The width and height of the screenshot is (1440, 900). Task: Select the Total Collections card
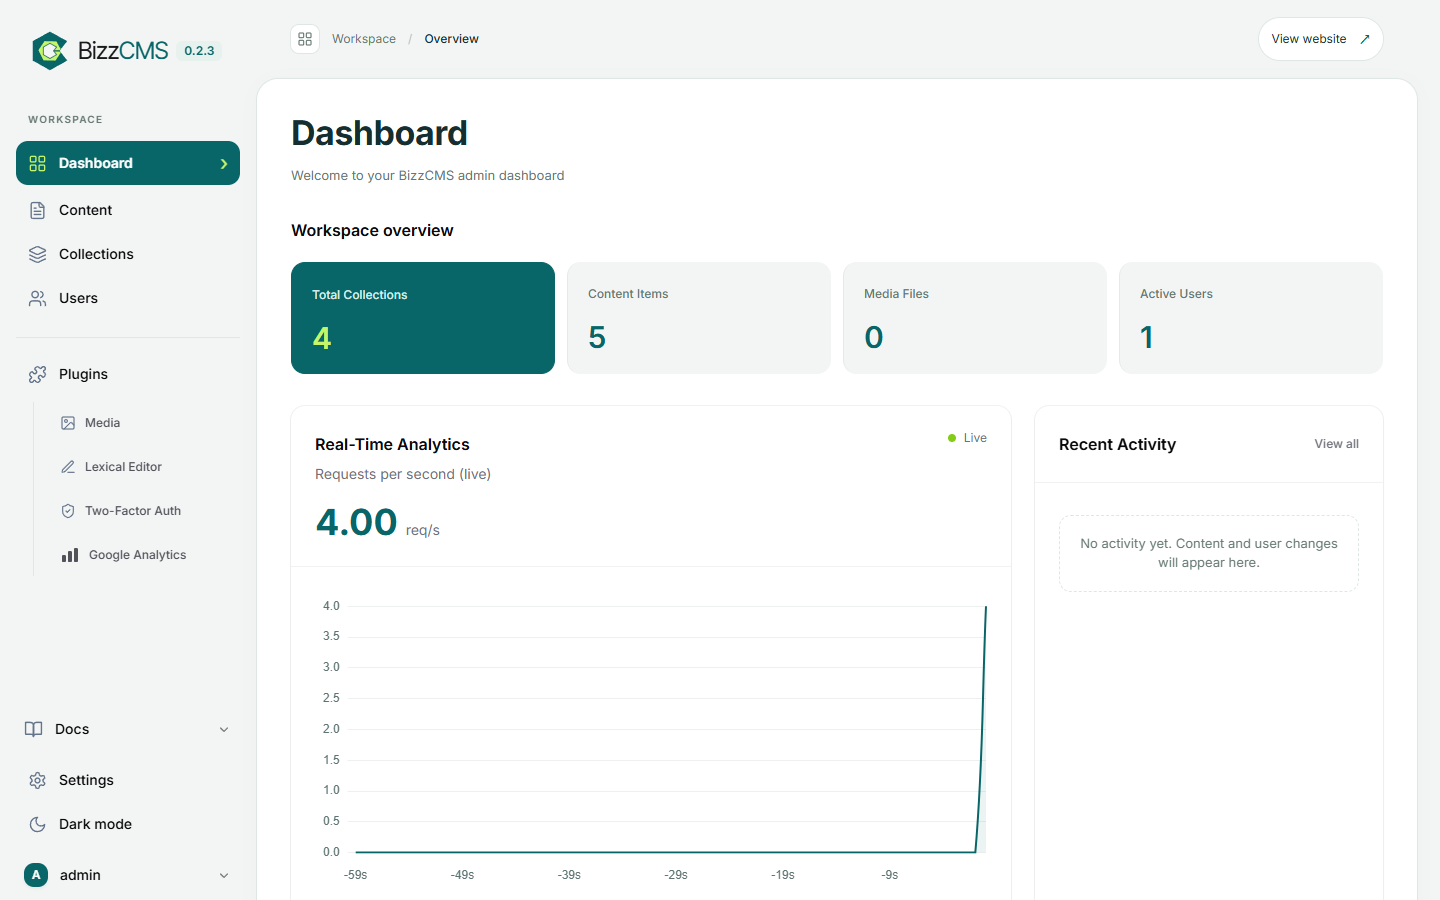coord(423,318)
